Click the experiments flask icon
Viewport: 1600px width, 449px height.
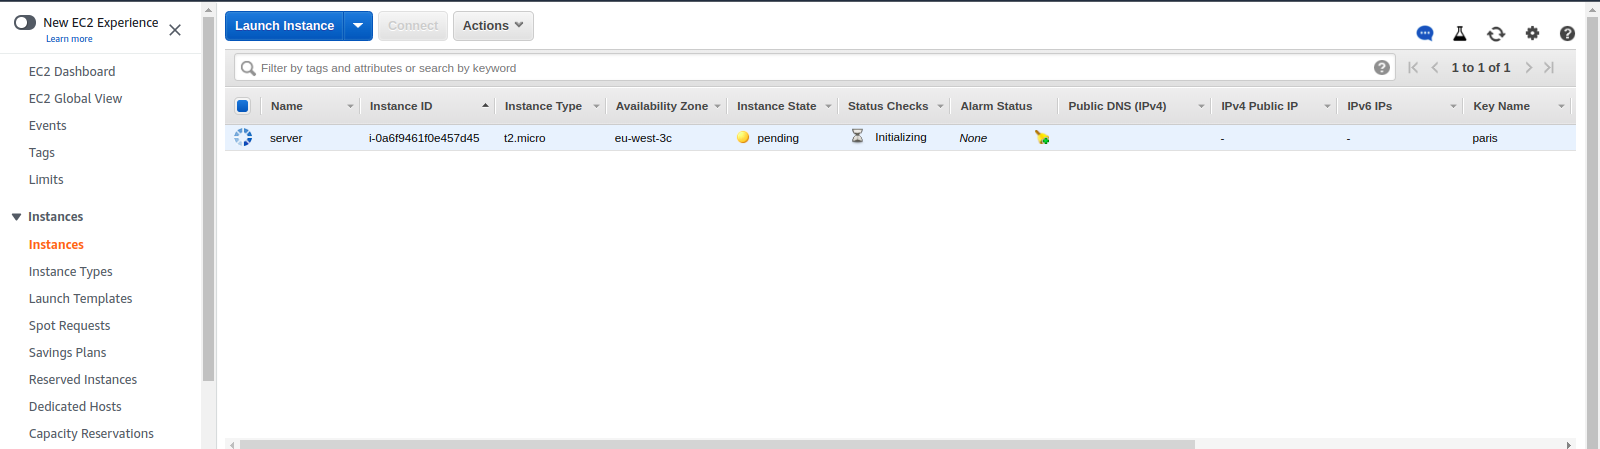tap(1460, 33)
